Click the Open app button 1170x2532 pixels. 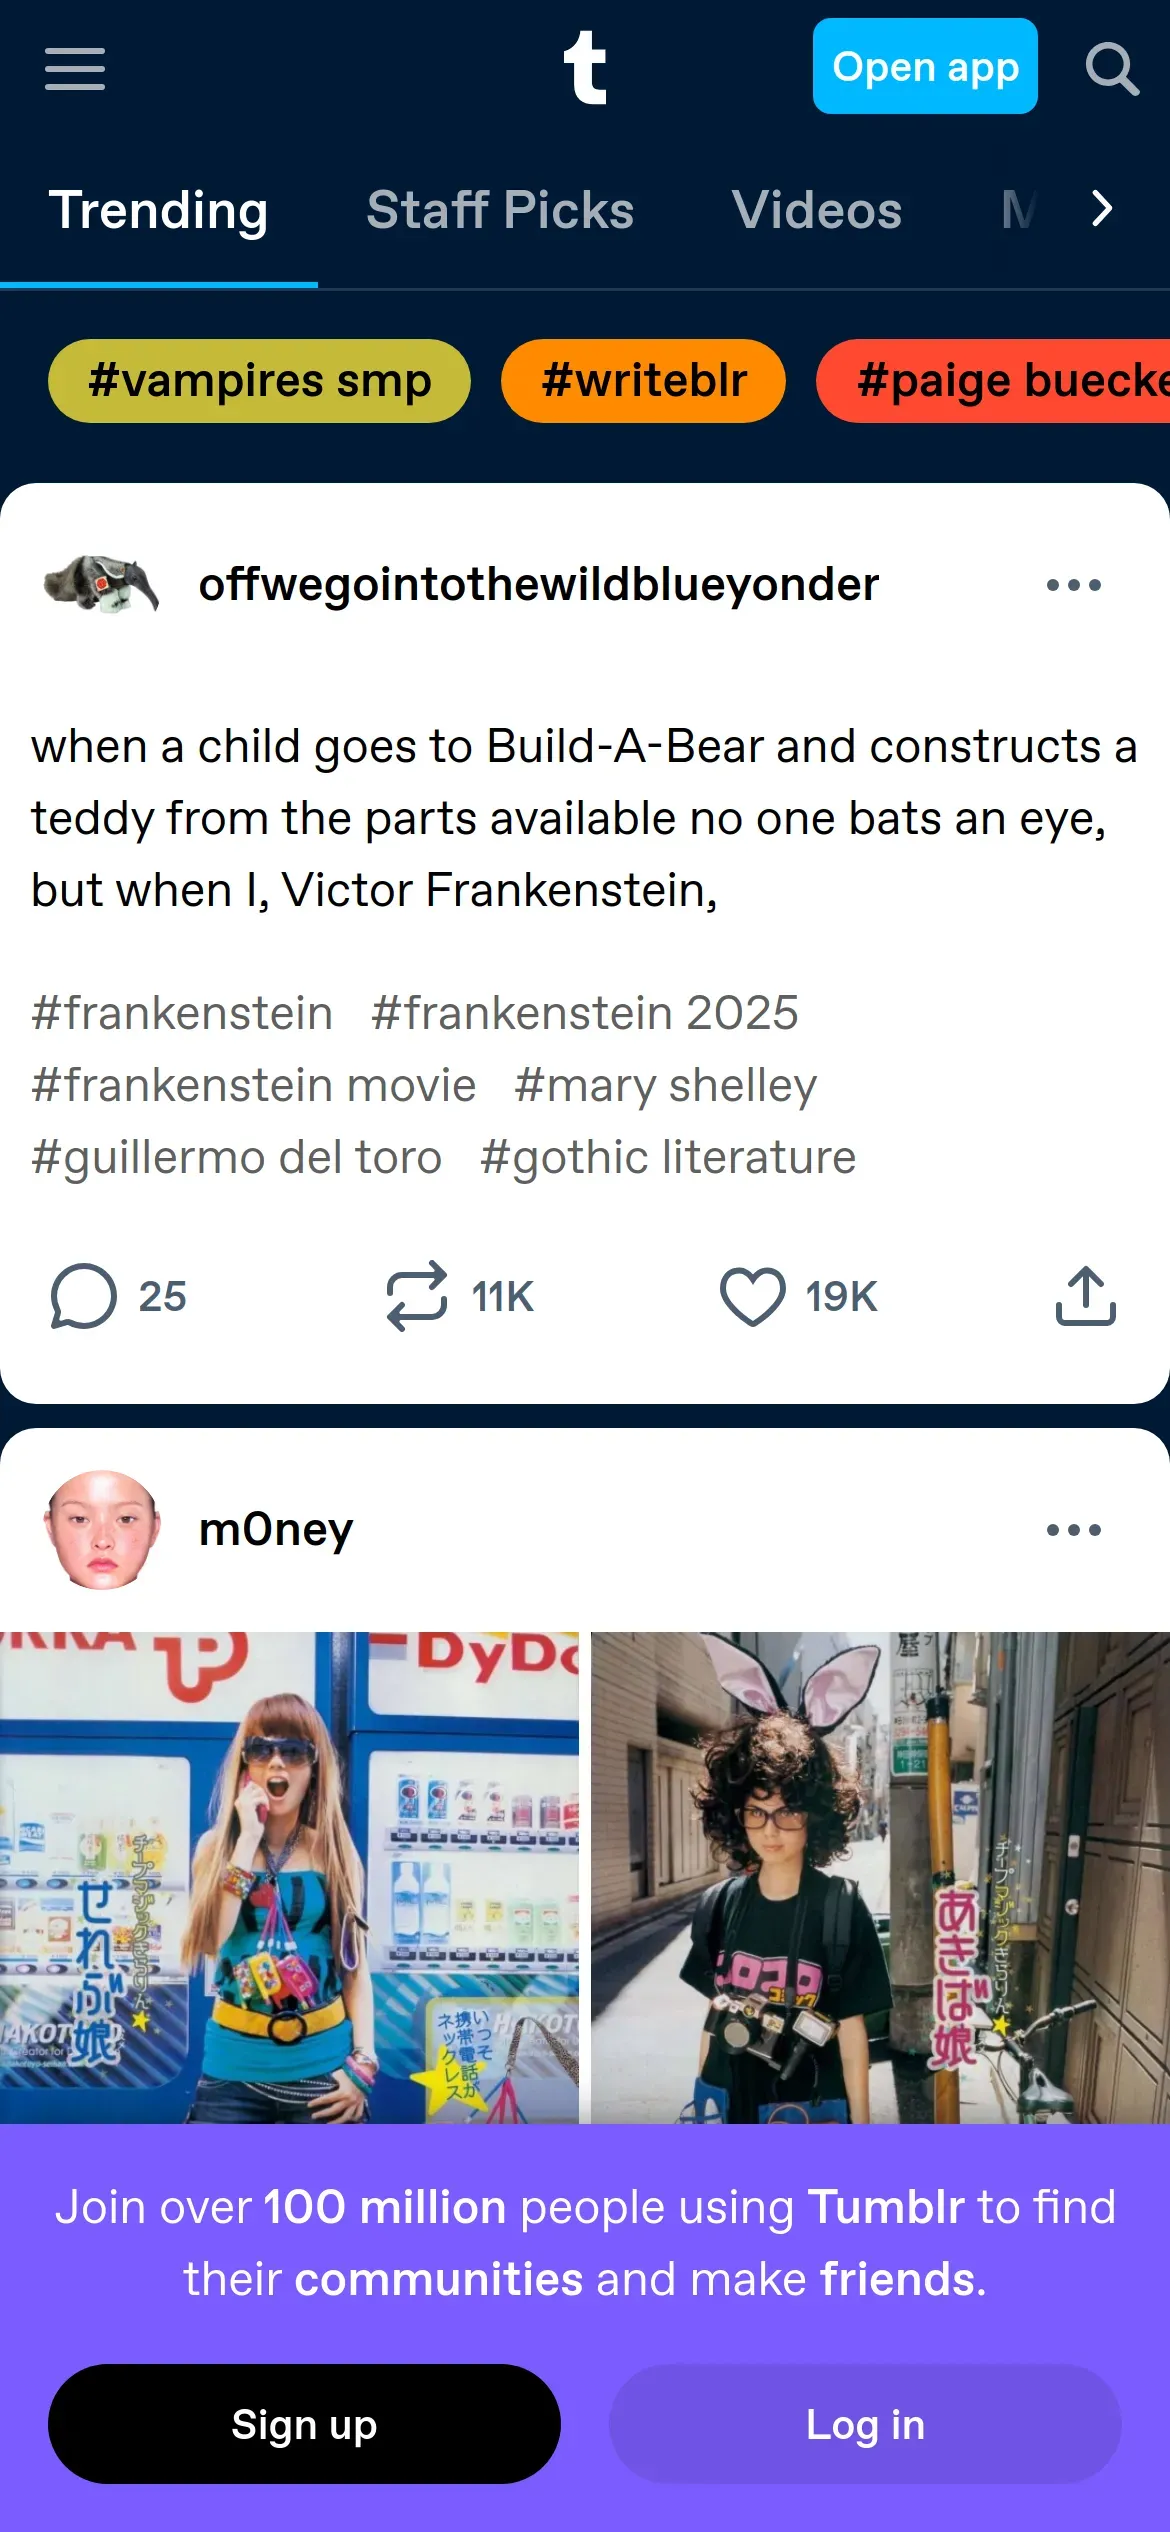click(x=925, y=66)
